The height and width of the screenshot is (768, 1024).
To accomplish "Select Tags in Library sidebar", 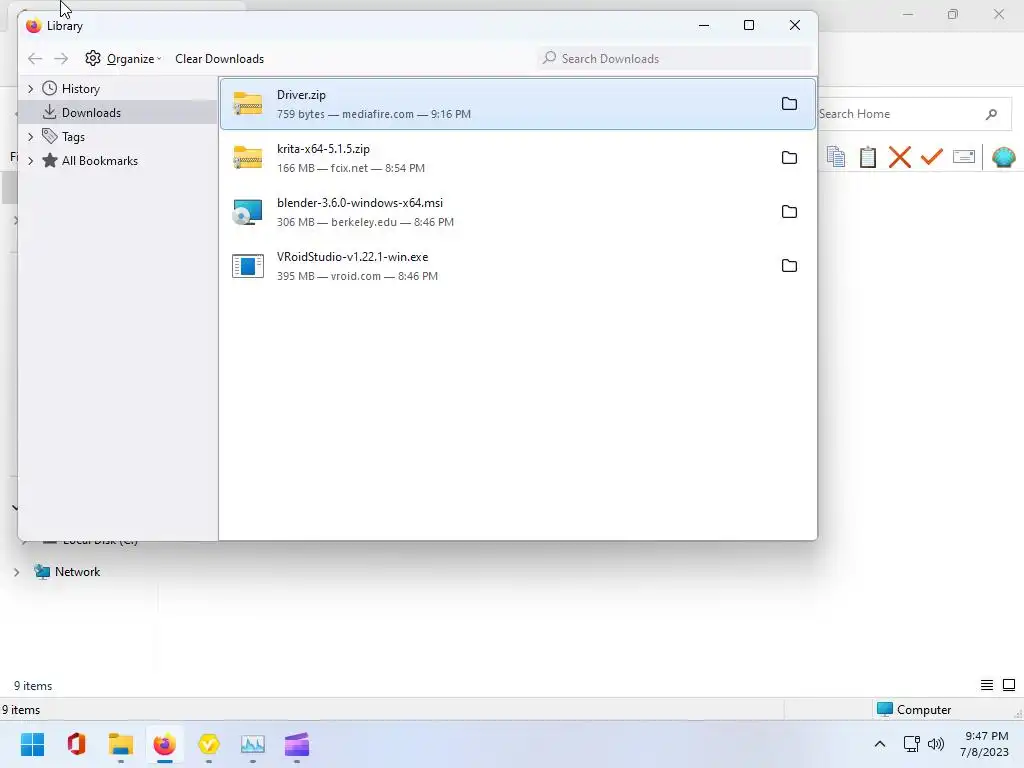I will pyautogui.click(x=73, y=137).
